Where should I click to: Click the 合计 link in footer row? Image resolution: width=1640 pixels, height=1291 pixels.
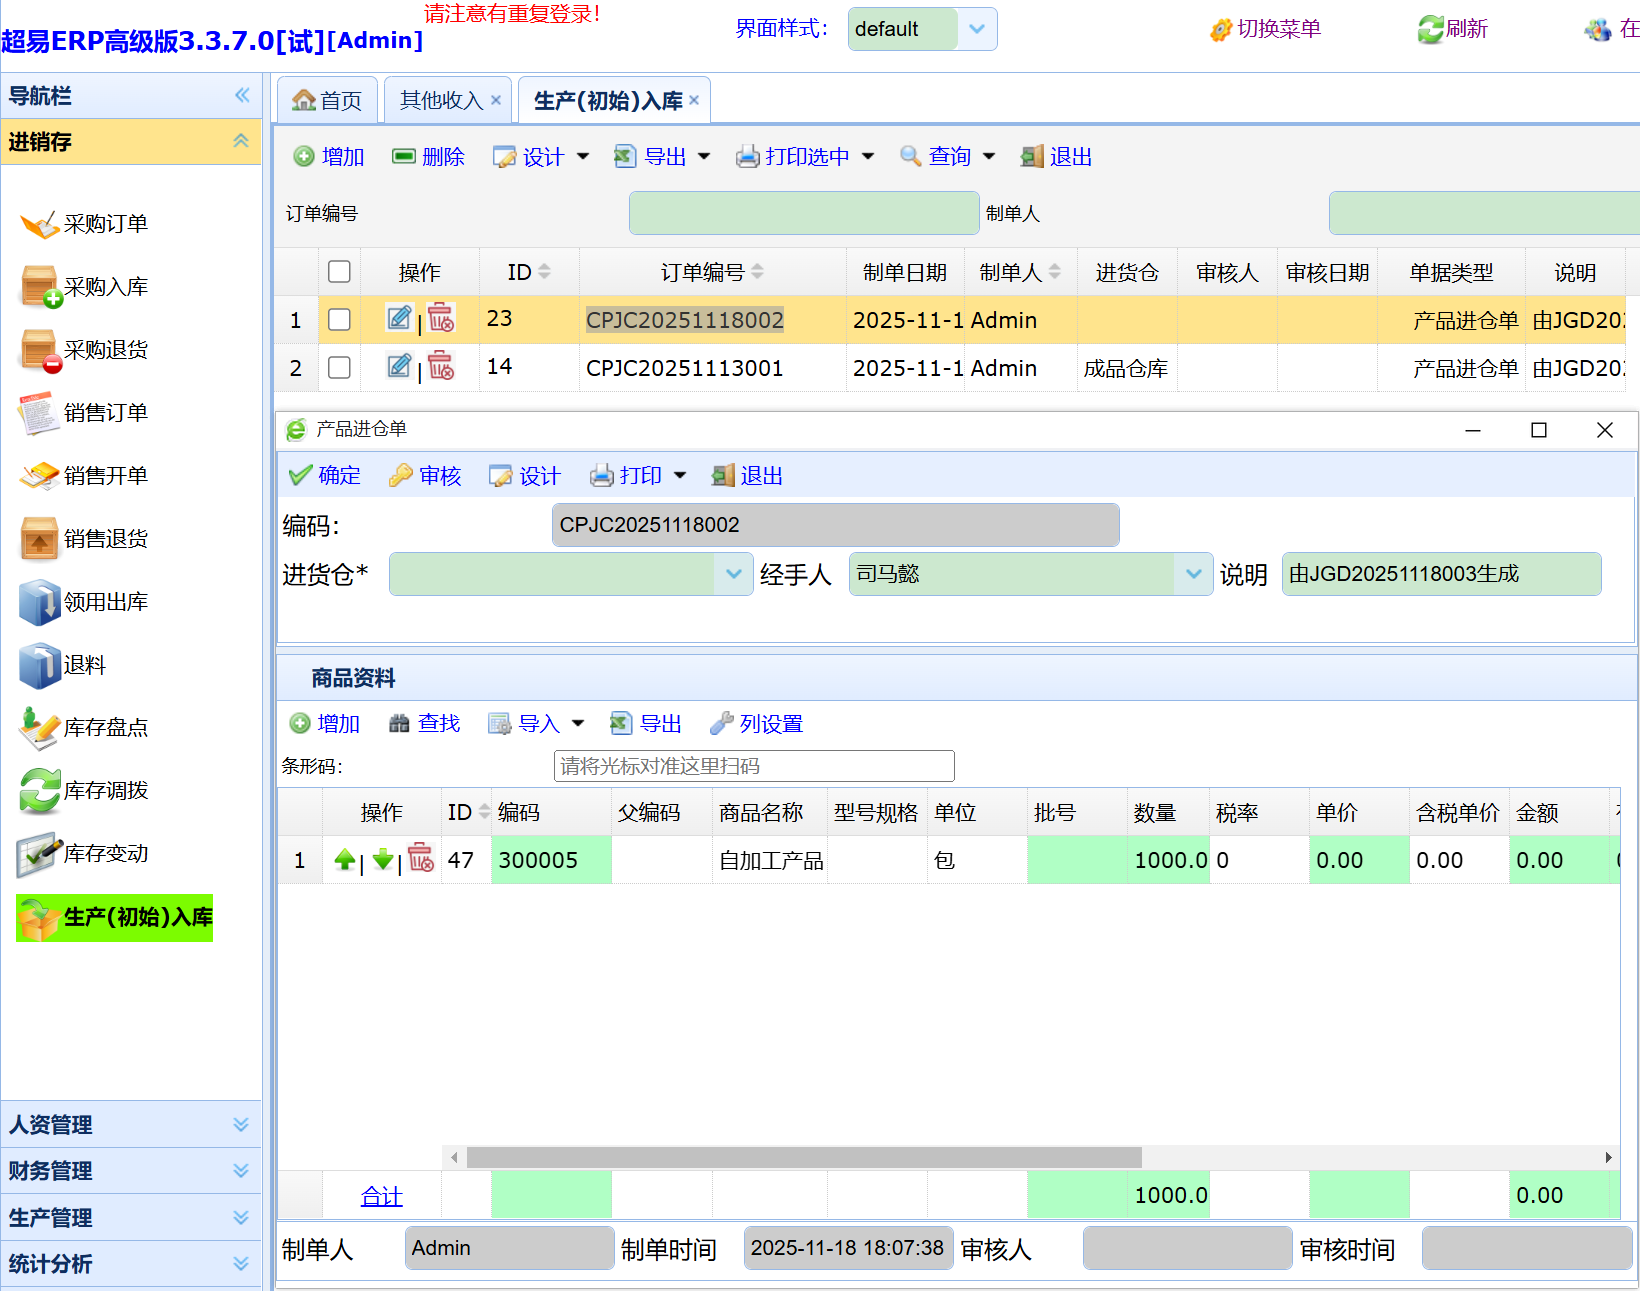click(x=381, y=1196)
